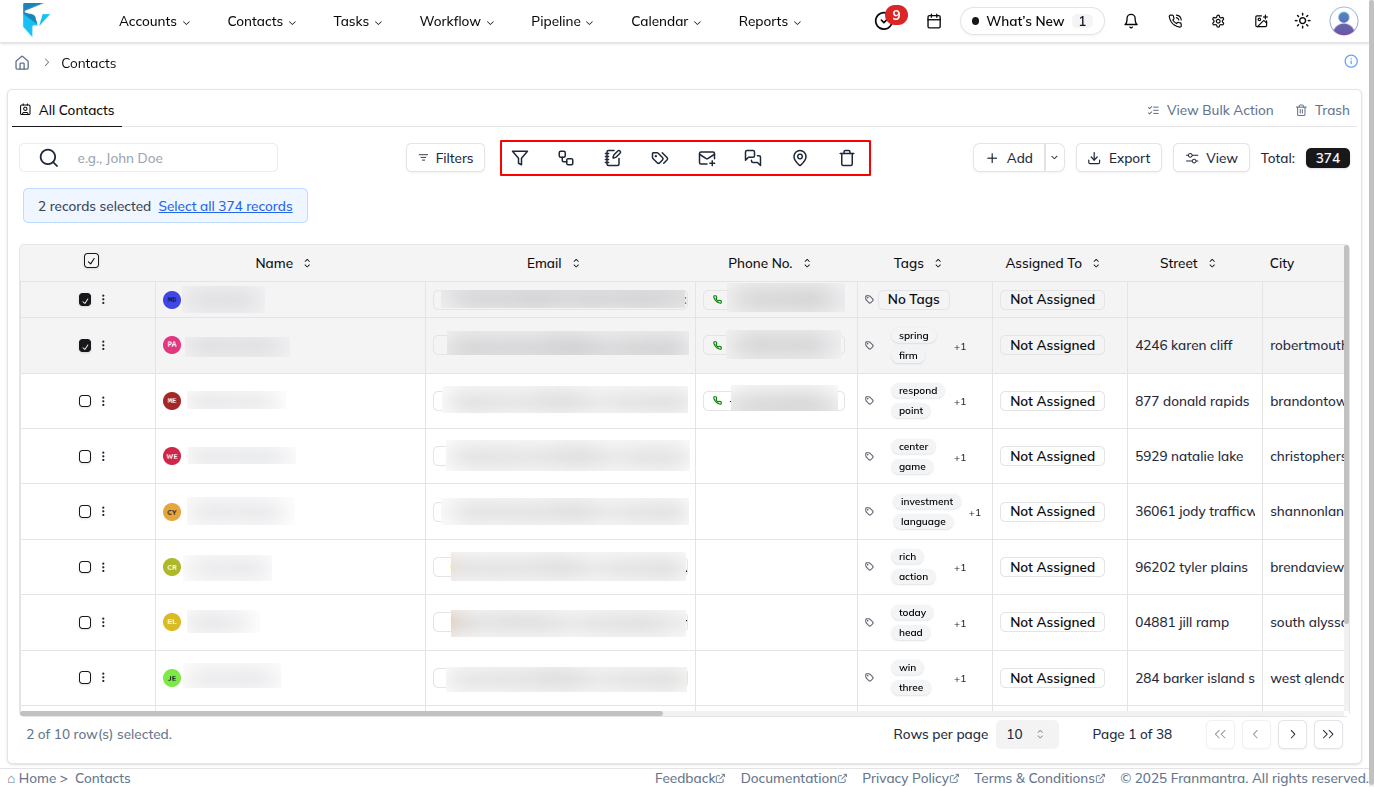1374x787 pixels.
Task: Check the checkbox for 96202 tyler plains row
Action: click(85, 567)
